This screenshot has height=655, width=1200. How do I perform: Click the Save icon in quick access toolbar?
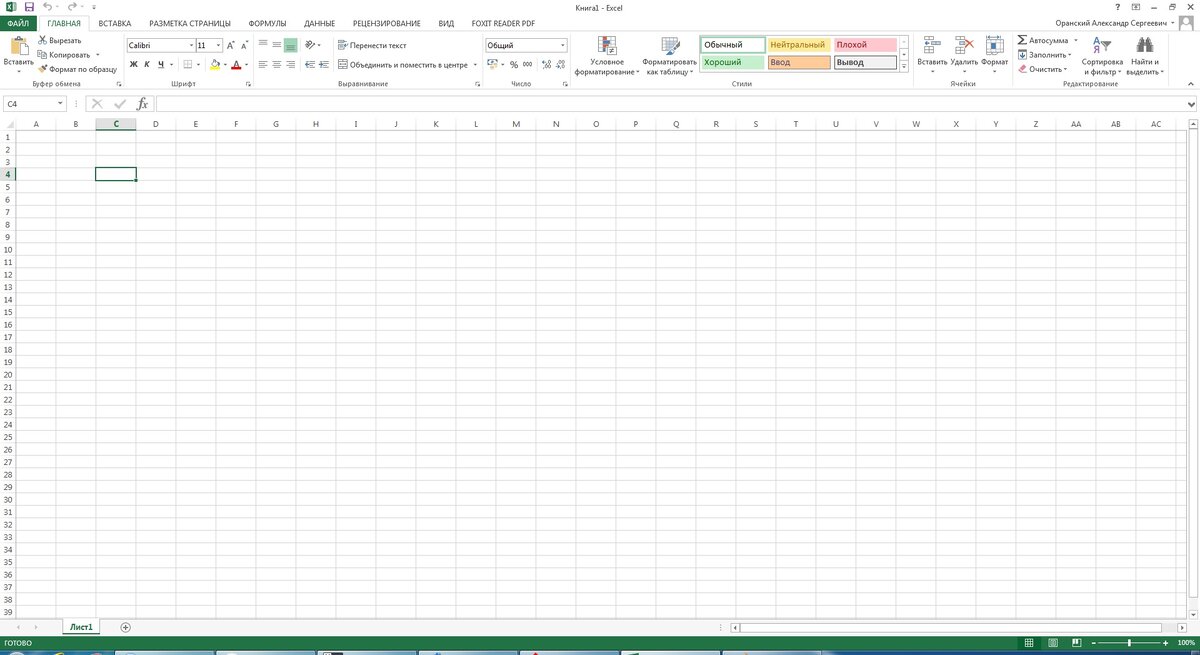click(28, 6)
